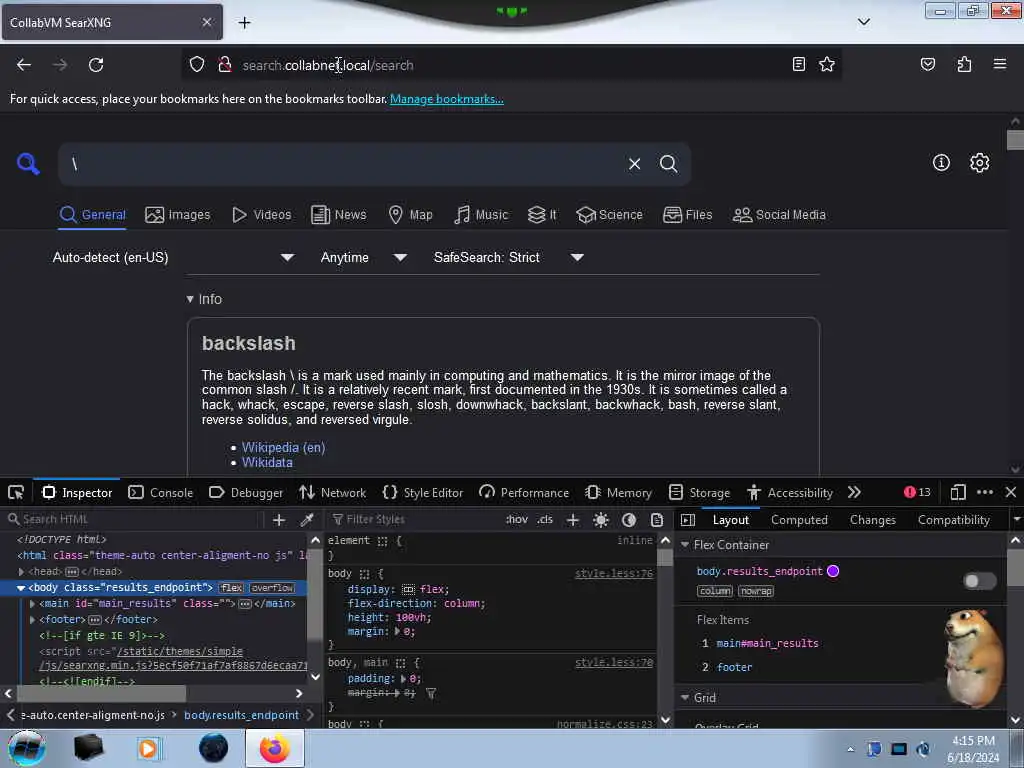Click the Manage bookmarks link
The image size is (1024, 768).
tap(447, 99)
